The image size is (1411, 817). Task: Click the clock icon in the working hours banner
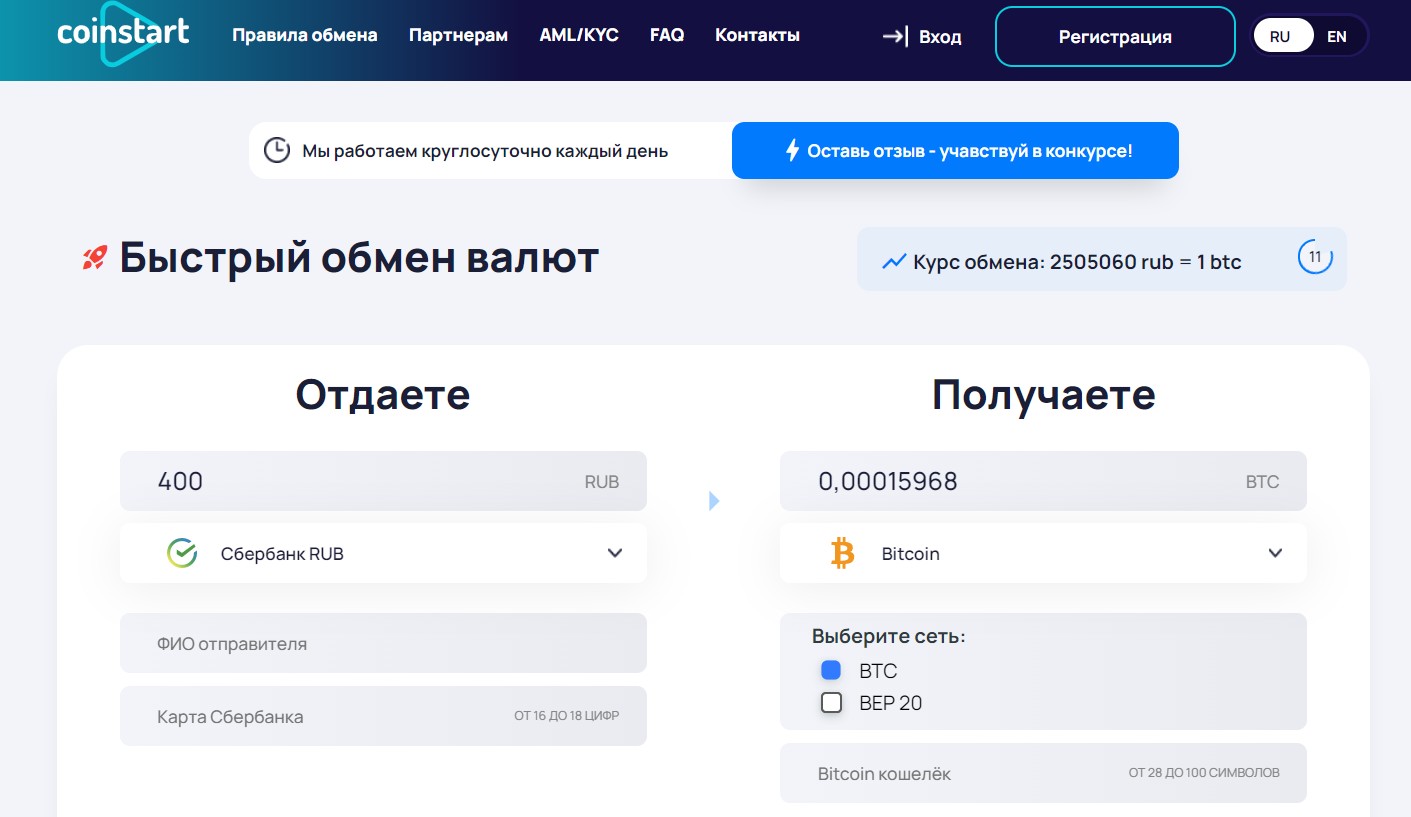pos(277,151)
